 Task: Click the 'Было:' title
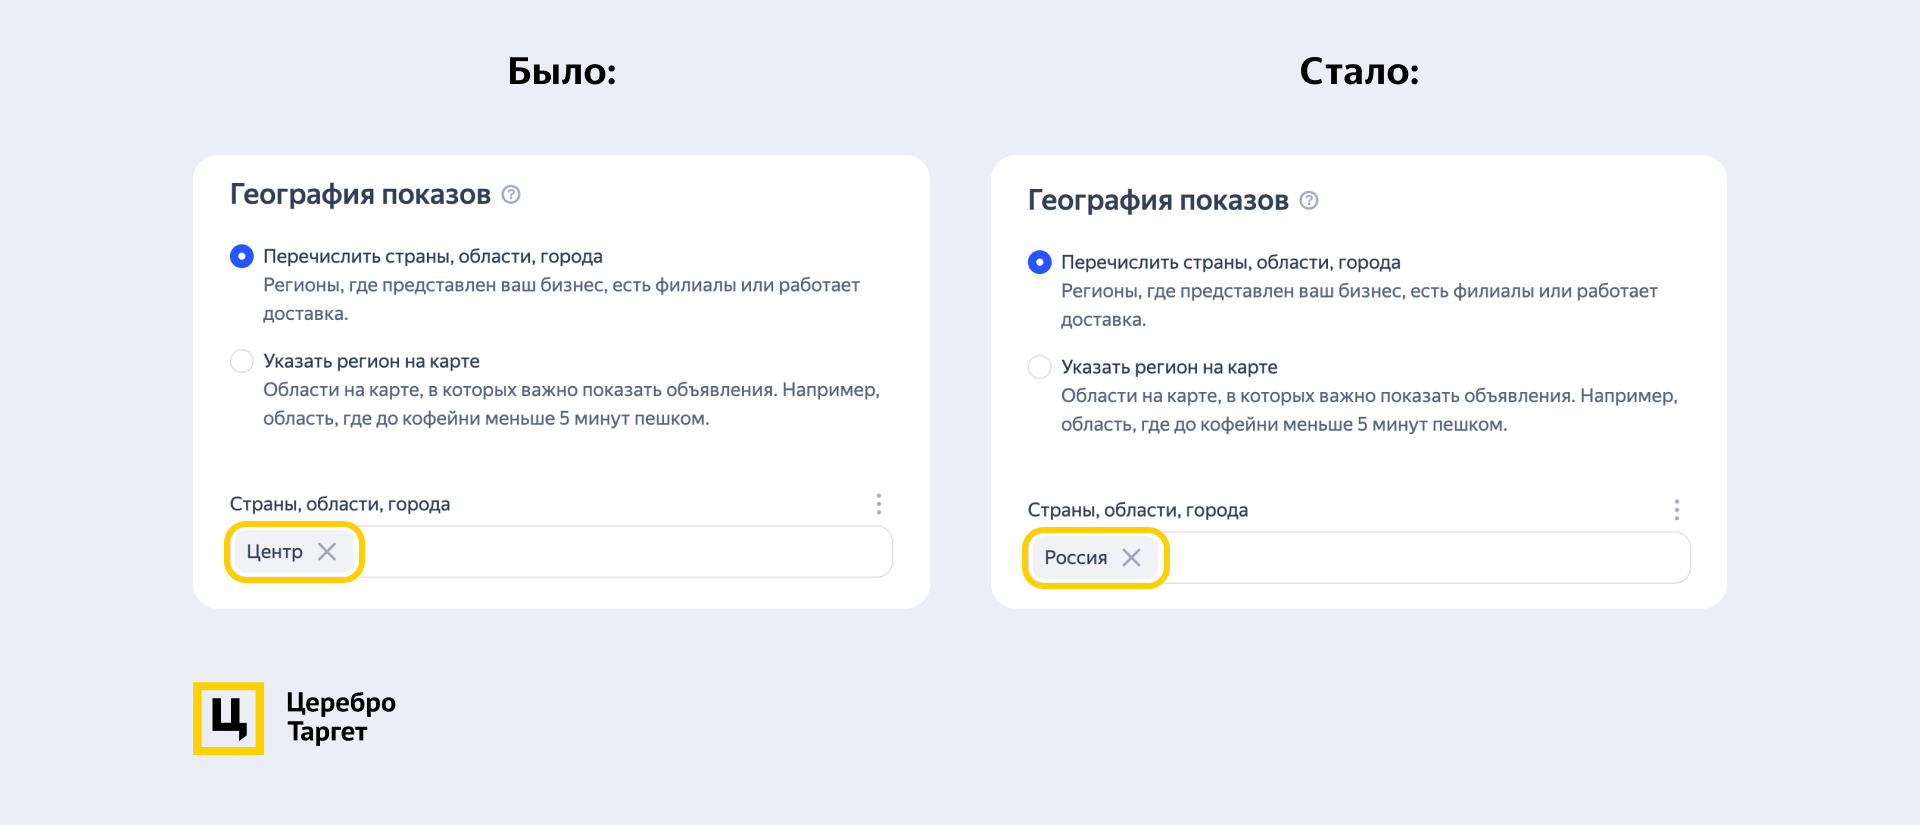pyautogui.click(x=562, y=71)
